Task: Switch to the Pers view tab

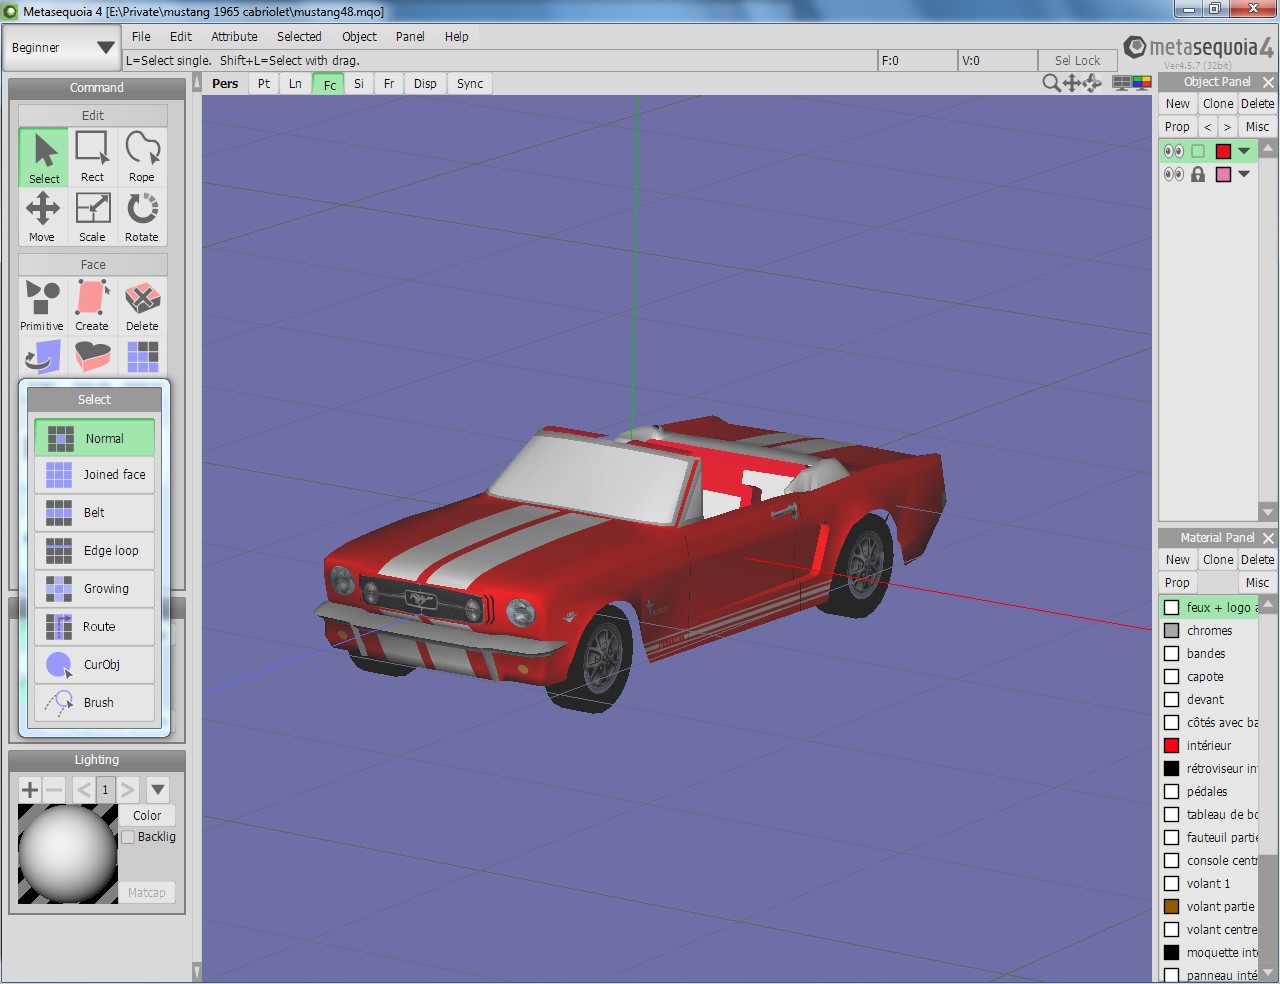Action: pyautogui.click(x=225, y=84)
